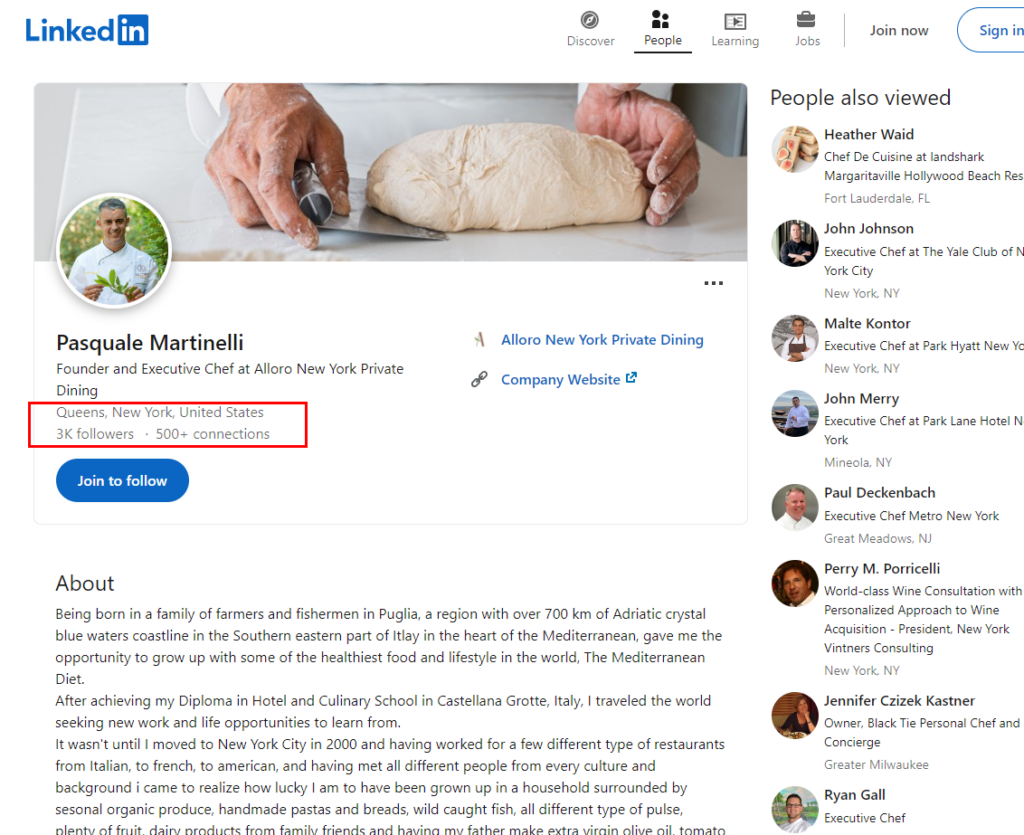This screenshot has width=1024, height=835.
Task: Open Alloro New York Private Dining link
Action: click(x=602, y=340)
